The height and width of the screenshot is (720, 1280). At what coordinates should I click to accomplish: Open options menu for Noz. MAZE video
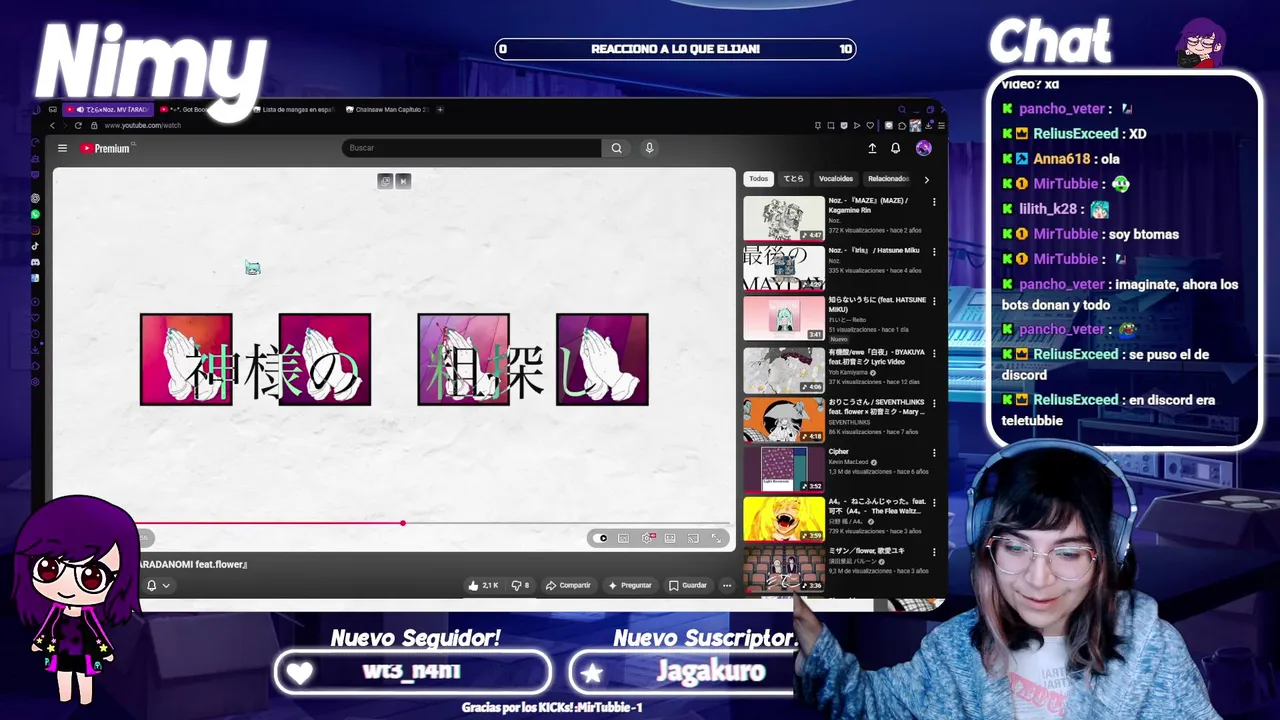point(934,202)
